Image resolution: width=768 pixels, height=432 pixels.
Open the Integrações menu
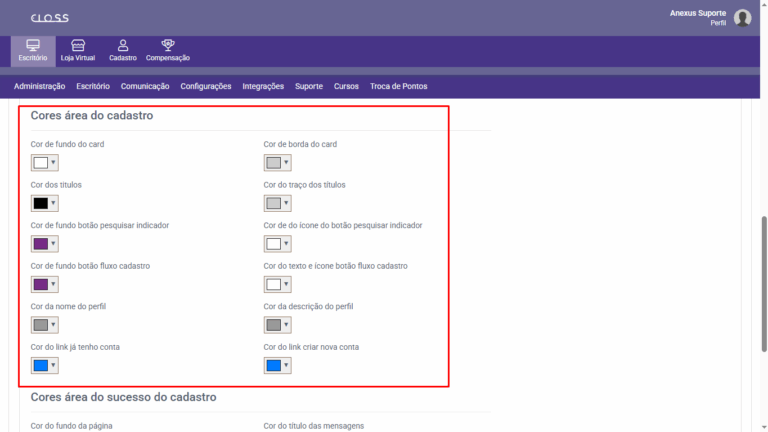263,87
